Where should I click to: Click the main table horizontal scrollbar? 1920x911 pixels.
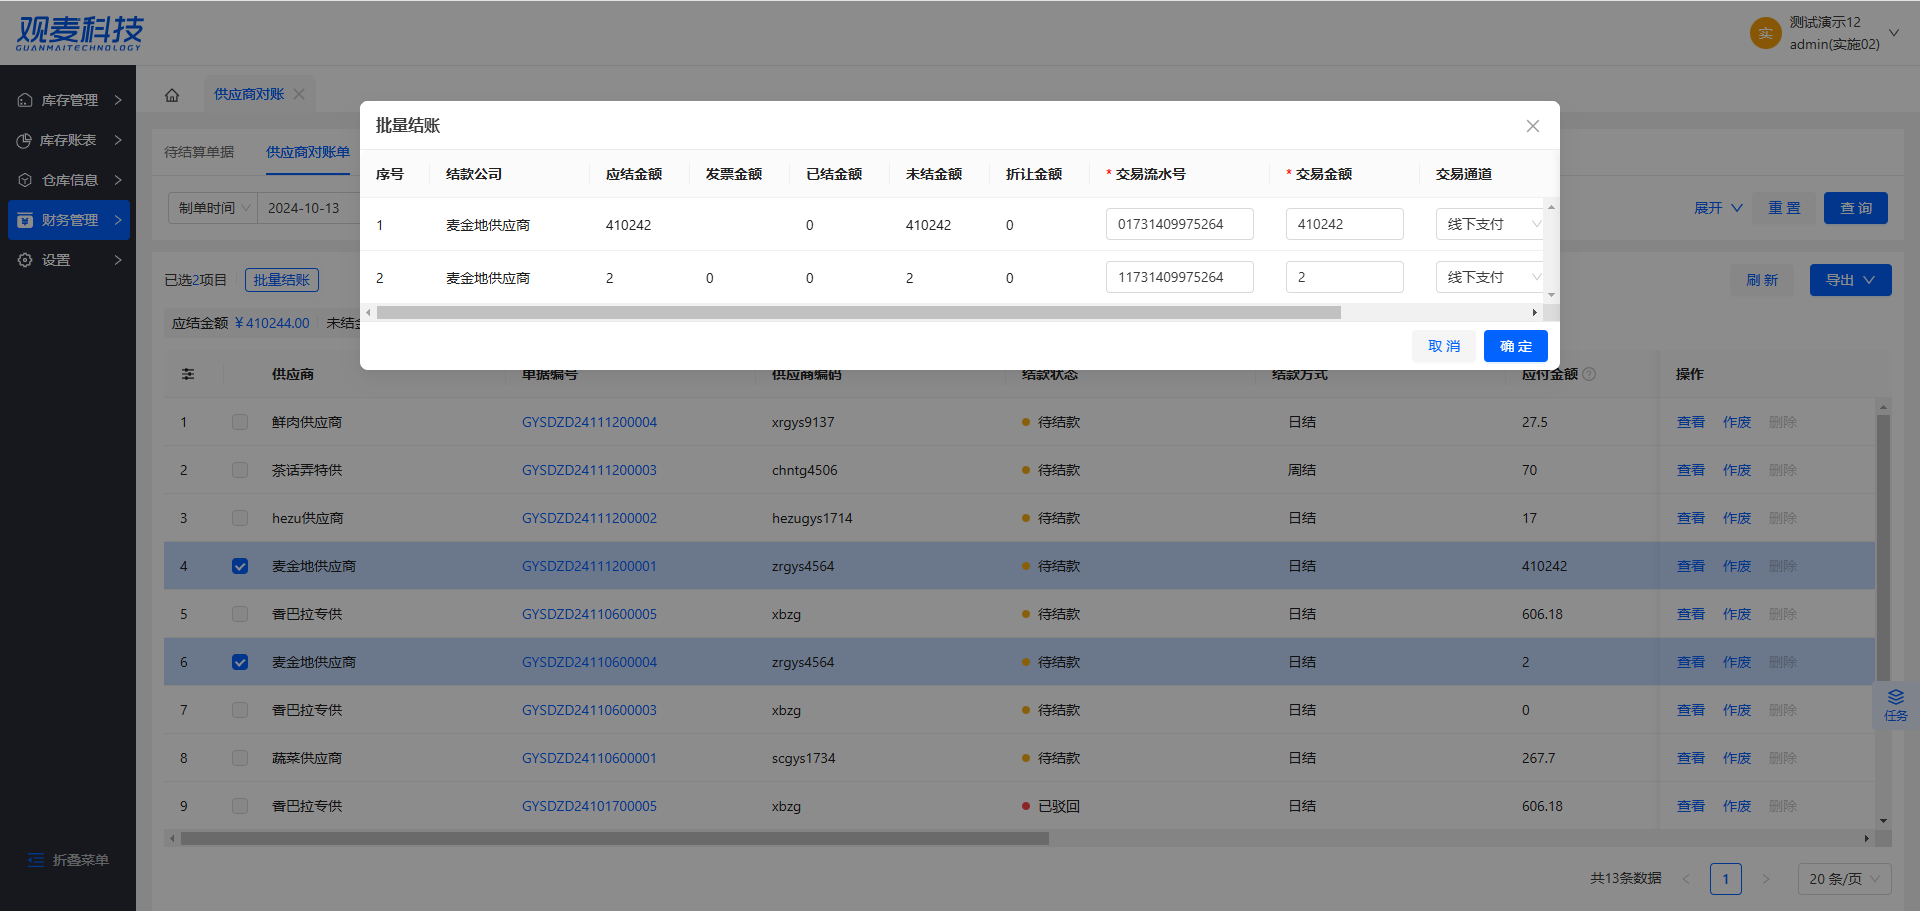pos(614,838)
